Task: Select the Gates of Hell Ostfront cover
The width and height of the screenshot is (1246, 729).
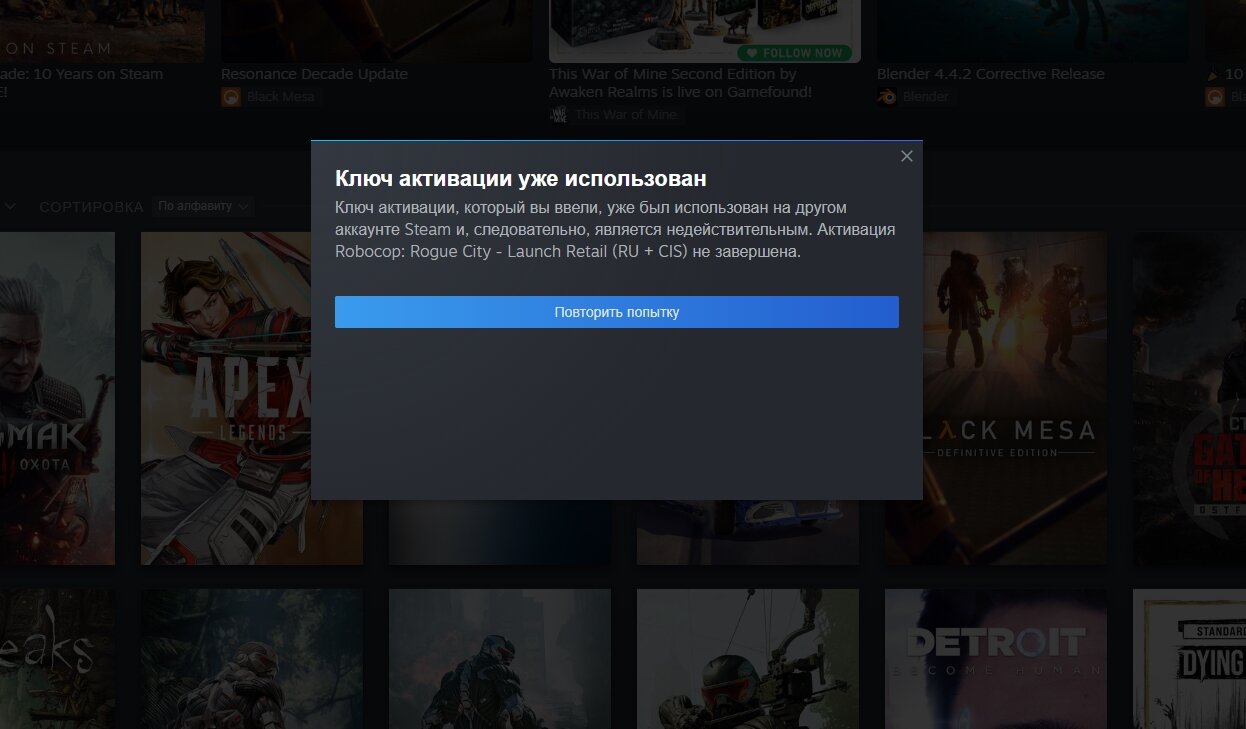Action: 1189,398
